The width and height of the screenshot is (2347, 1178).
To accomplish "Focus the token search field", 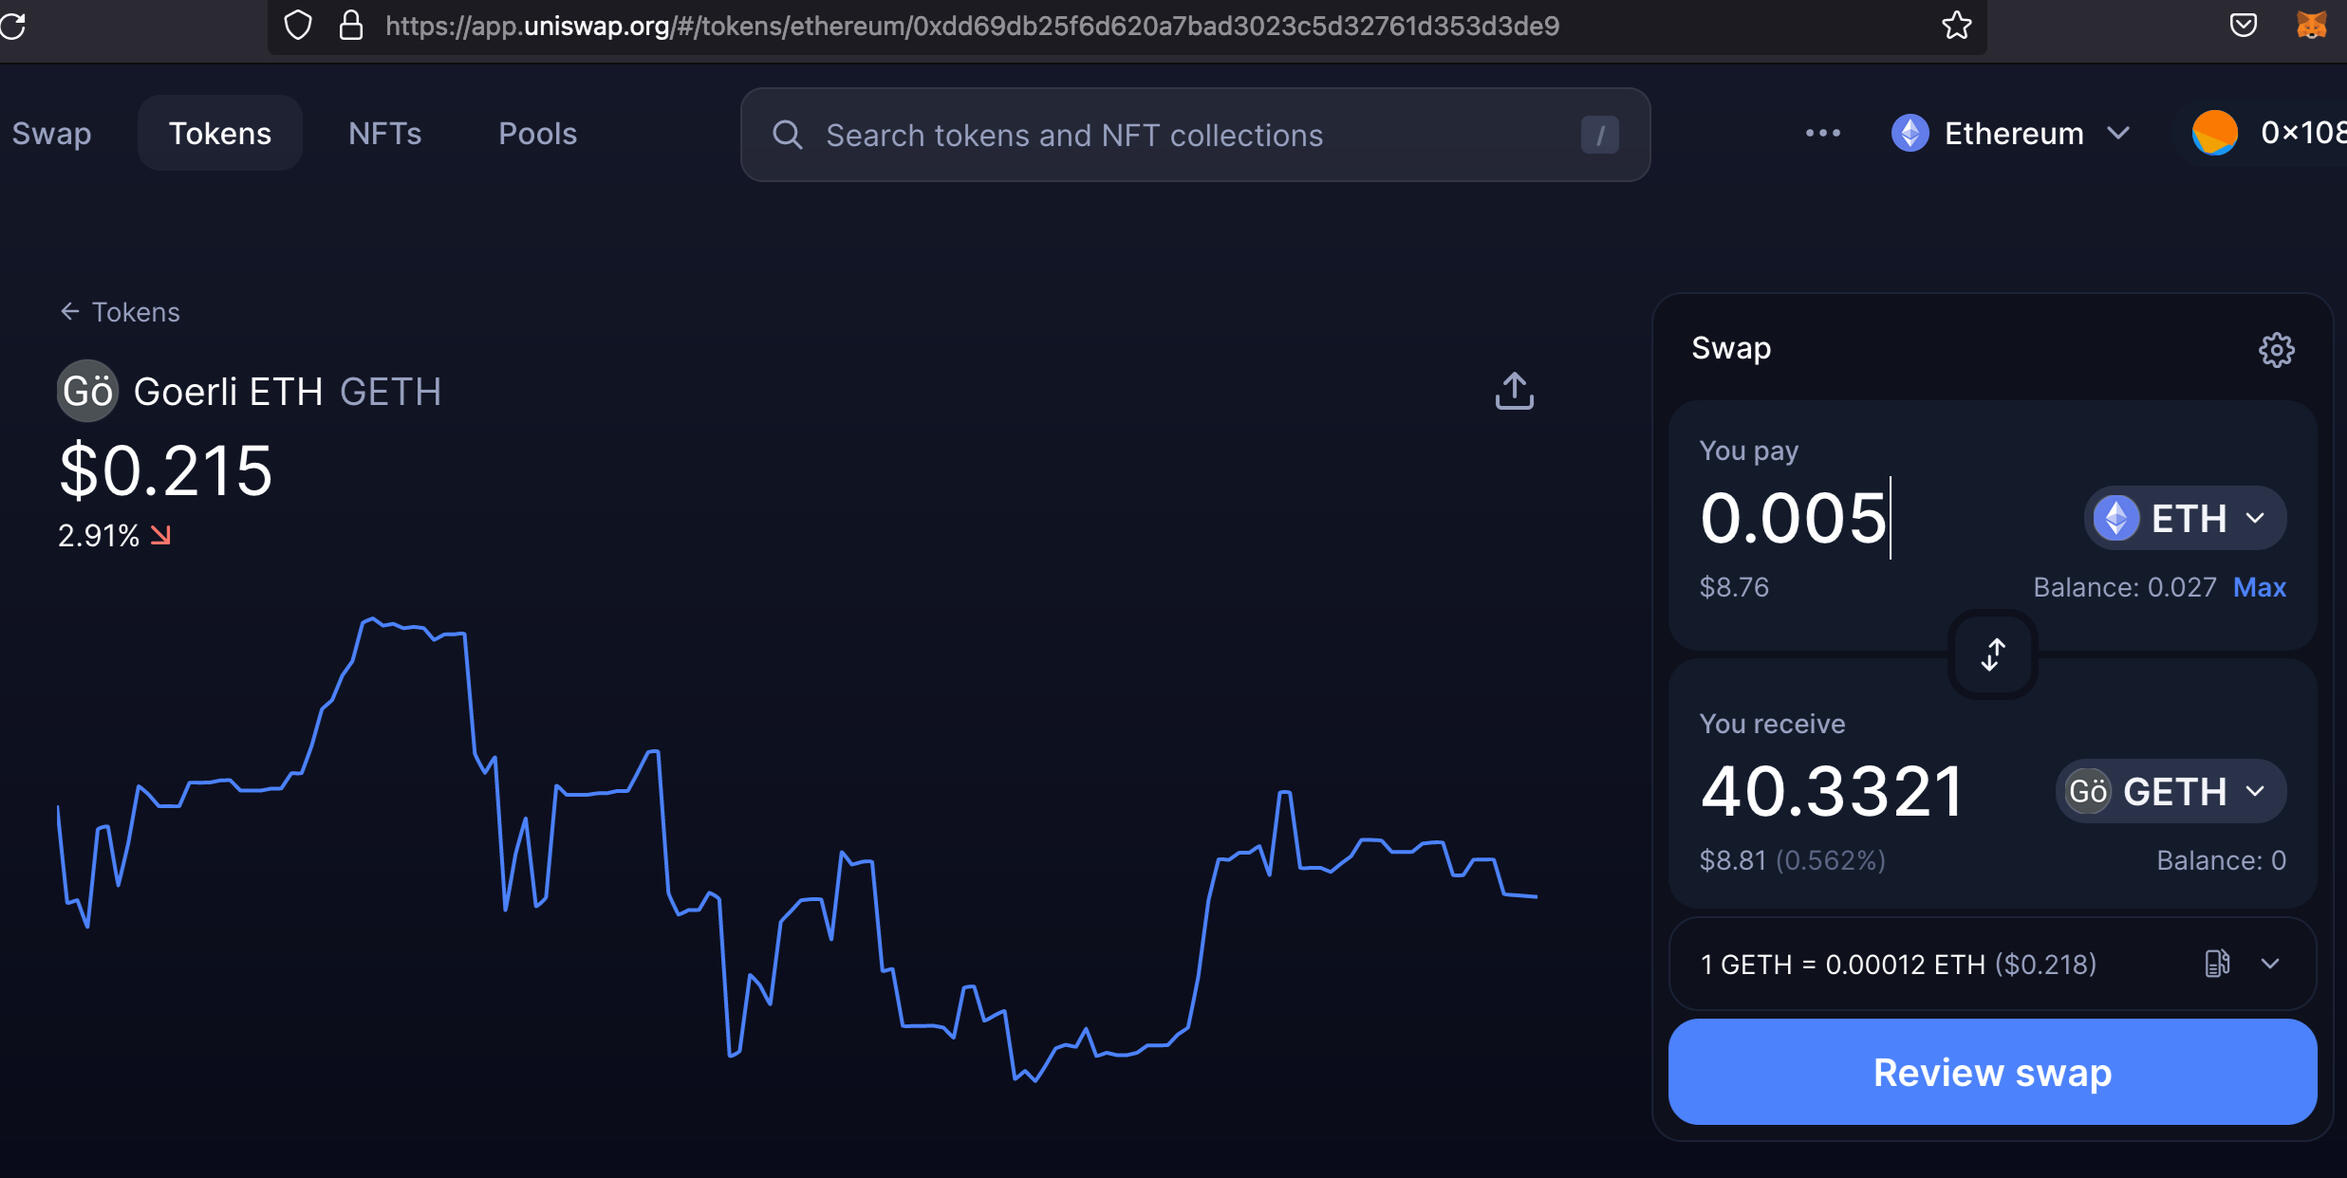I will (x=1194, y=135).
